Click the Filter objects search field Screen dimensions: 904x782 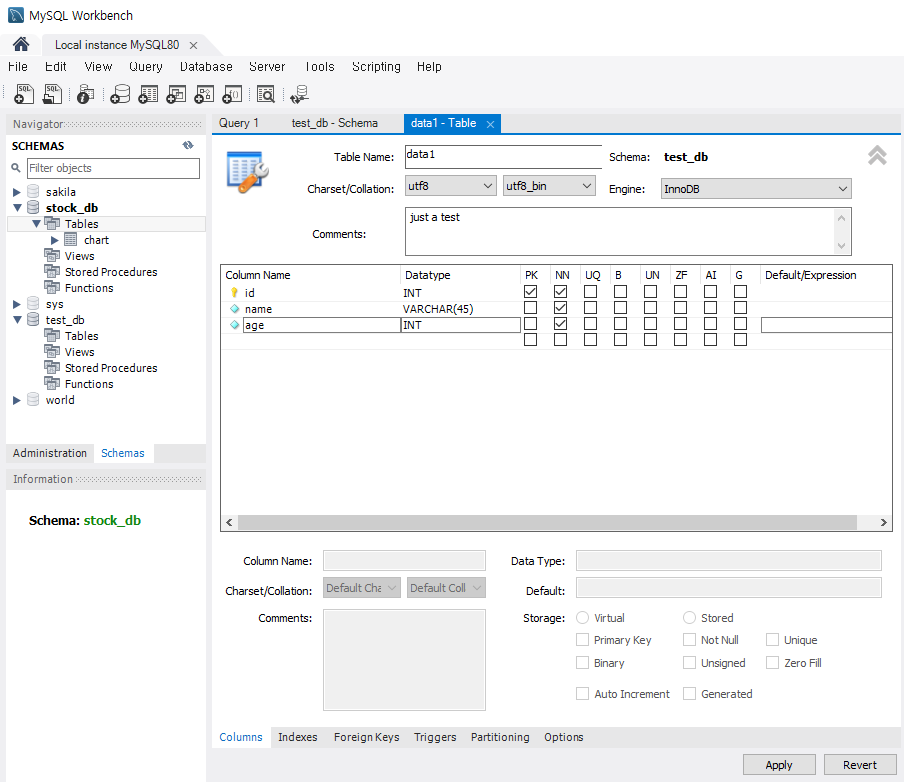[114, 168]
